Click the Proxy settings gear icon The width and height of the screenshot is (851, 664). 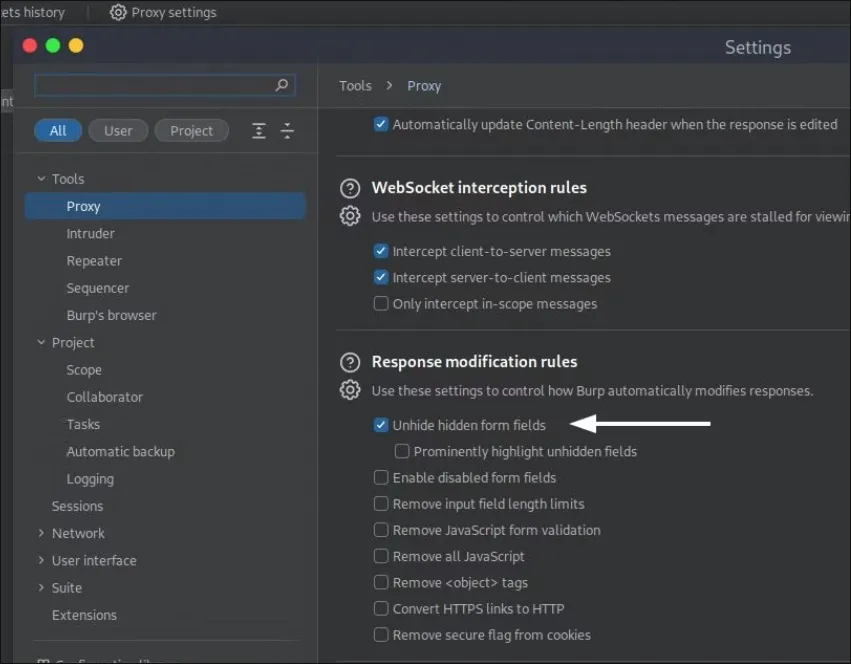pos(118,12)
